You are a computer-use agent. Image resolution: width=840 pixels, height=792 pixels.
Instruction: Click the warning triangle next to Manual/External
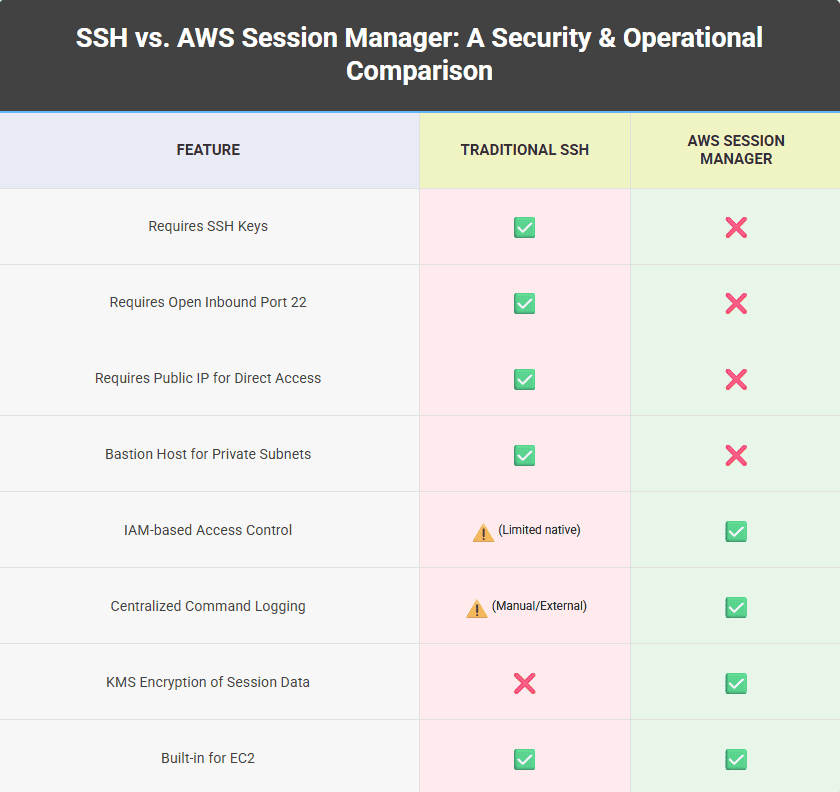[477, 609]
